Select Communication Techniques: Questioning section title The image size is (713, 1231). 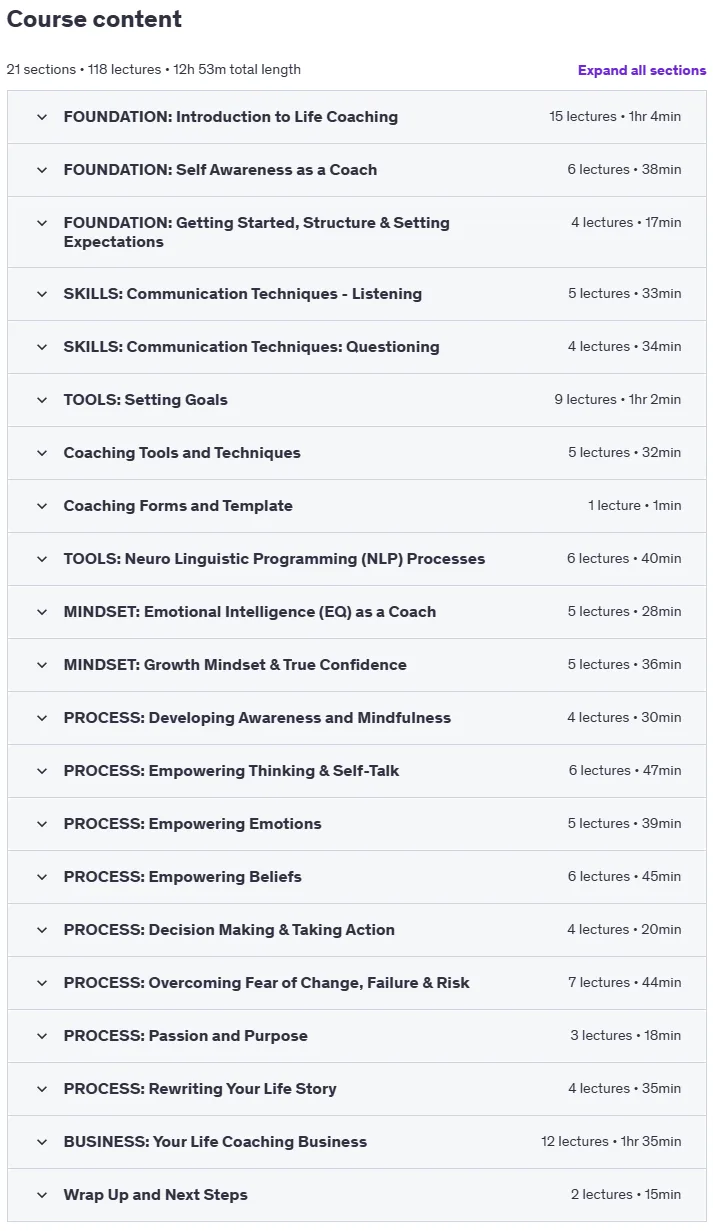pyautogui.click(x=251, y=347)
